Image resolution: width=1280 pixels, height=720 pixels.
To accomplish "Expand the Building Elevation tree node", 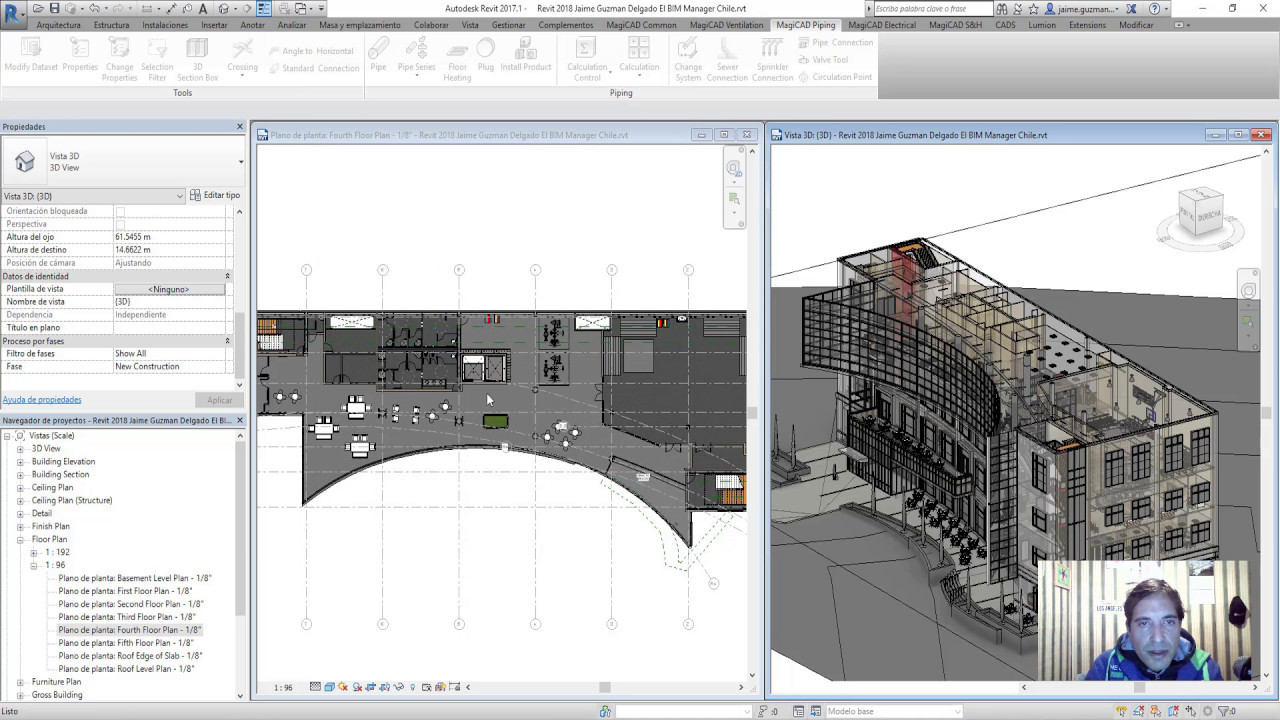I will click(20, 462).
